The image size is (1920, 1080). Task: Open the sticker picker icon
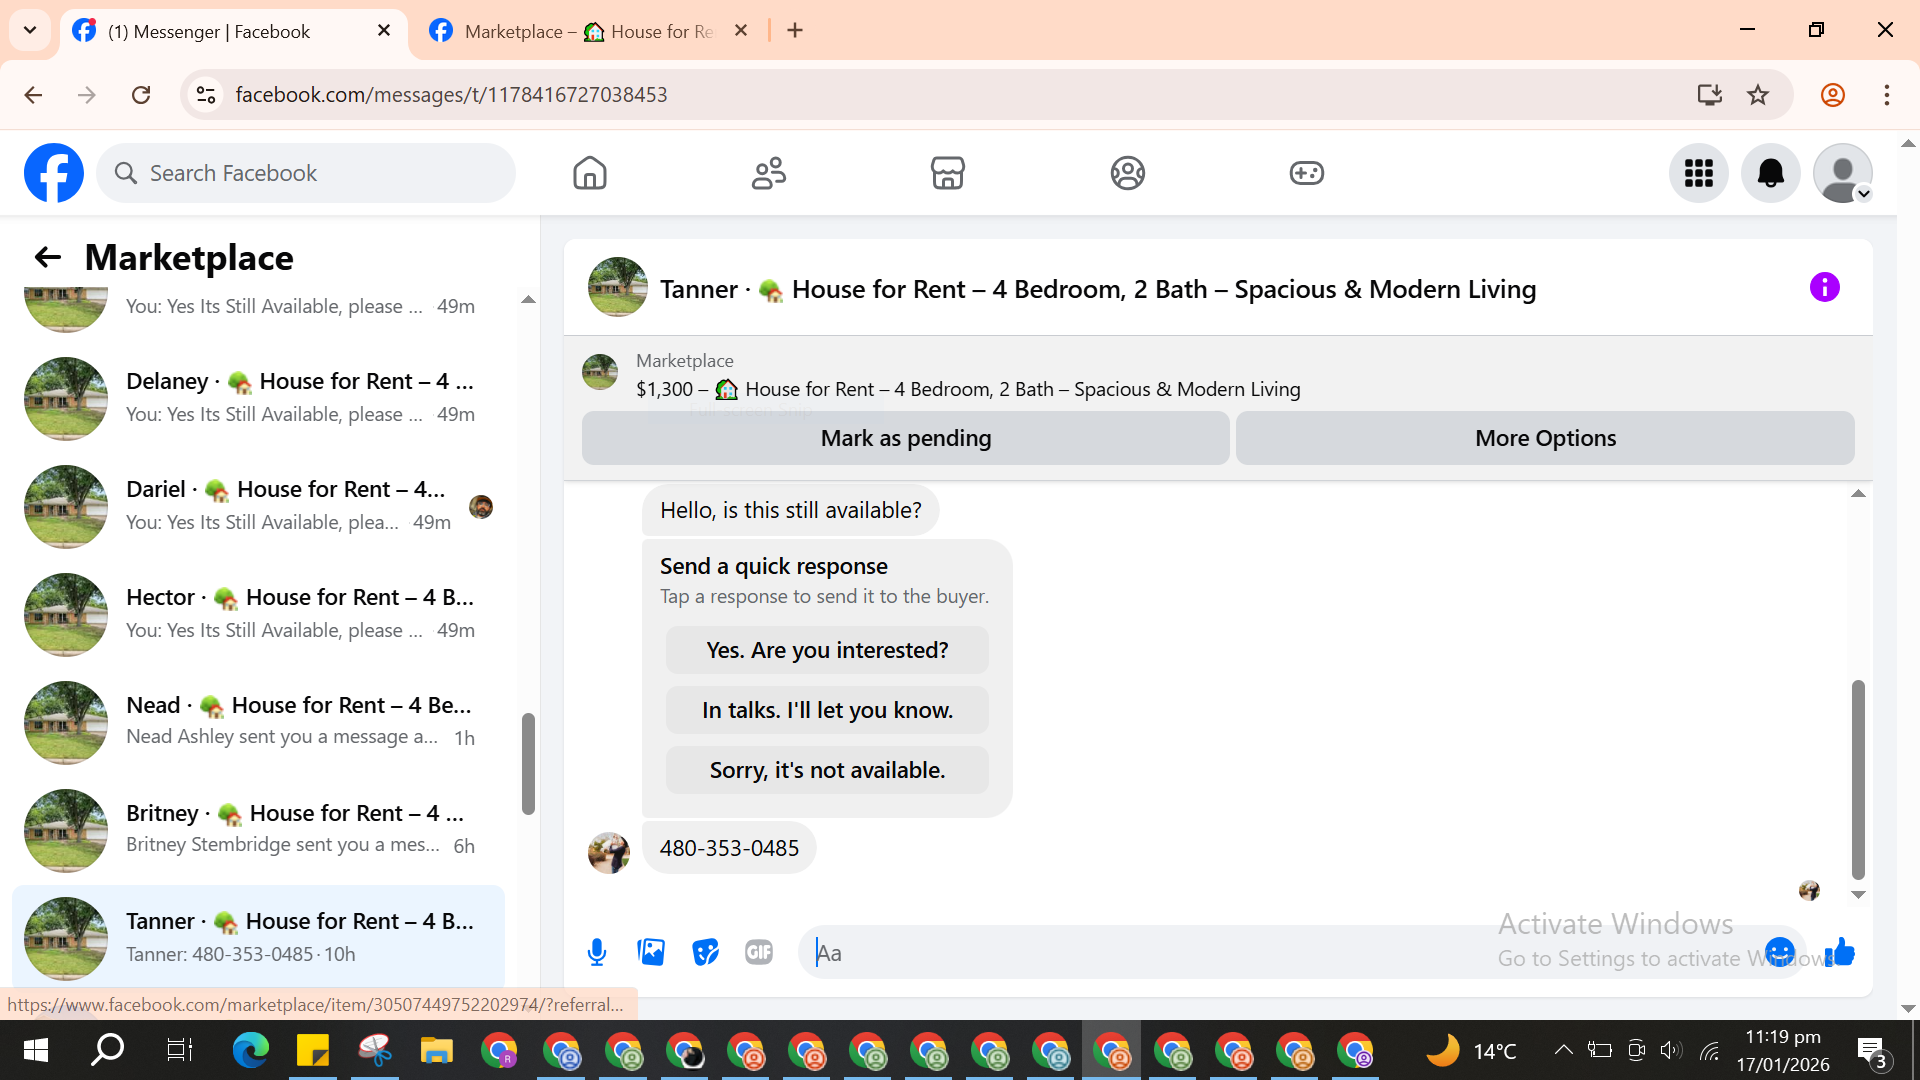point(705,952)
